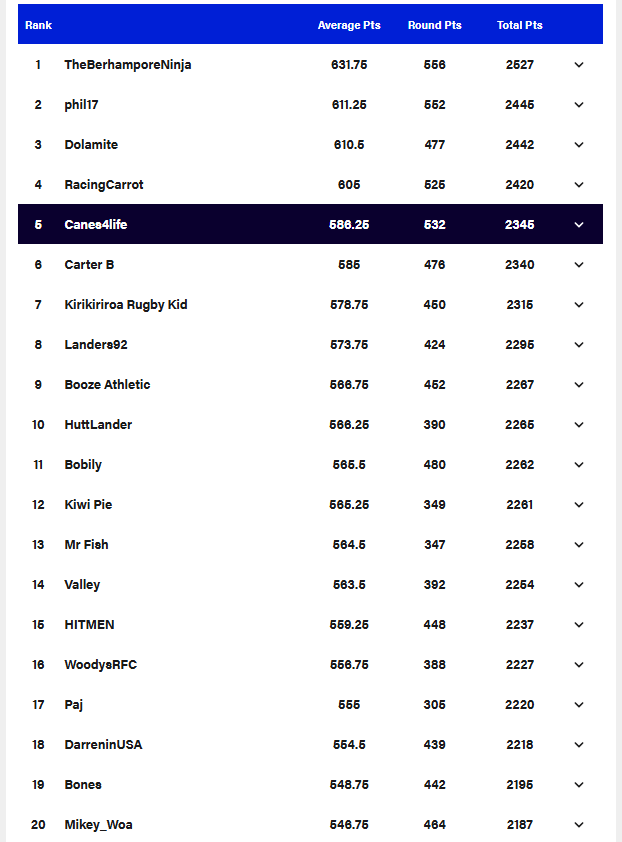This screenshot has height=842, width=622.
Task: Expand Kiwi Pie row chevron
Action: (579, 505)
